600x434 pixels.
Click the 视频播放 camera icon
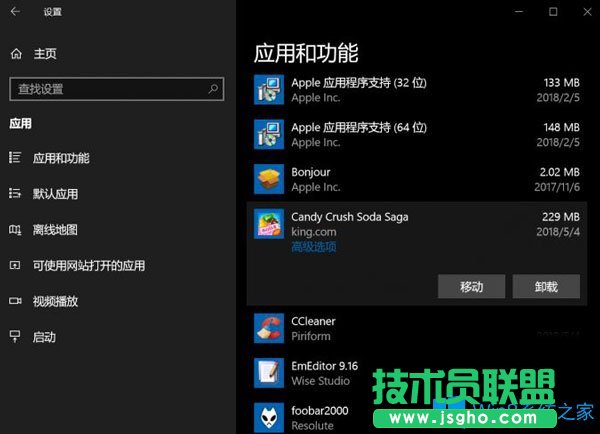[x=15, y=301]
